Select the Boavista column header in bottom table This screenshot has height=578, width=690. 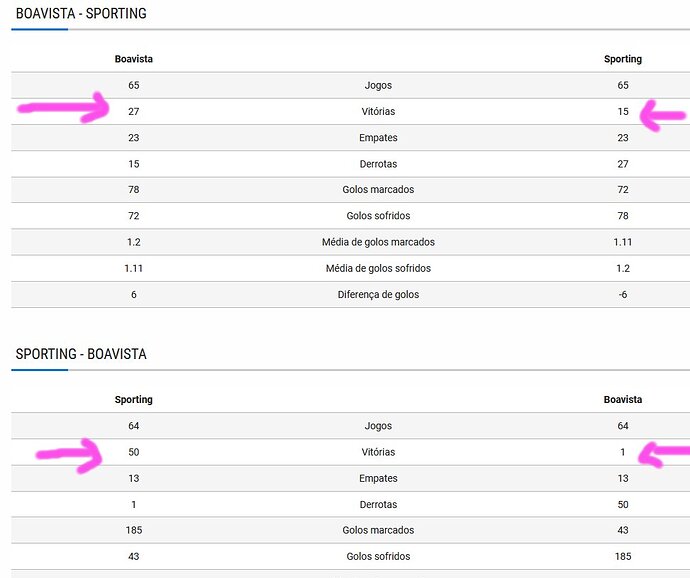click(623, 399)
